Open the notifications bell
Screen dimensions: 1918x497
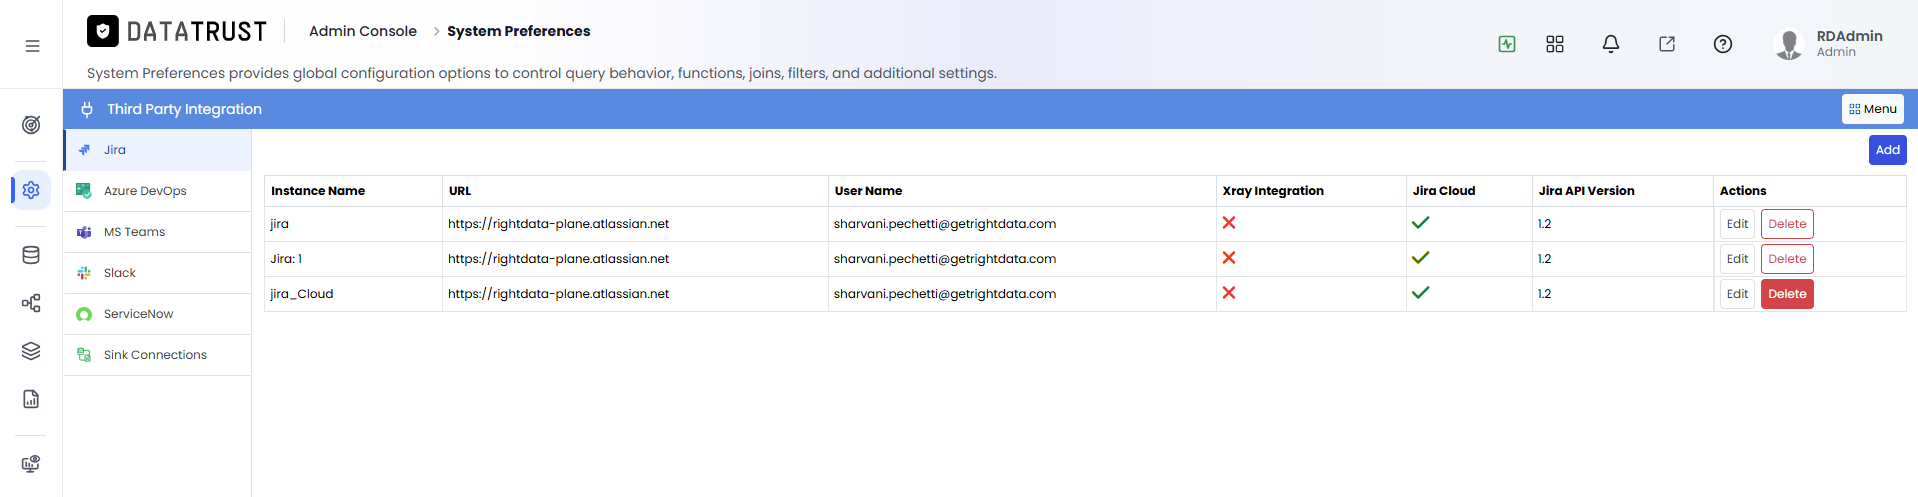point(1611,44)
